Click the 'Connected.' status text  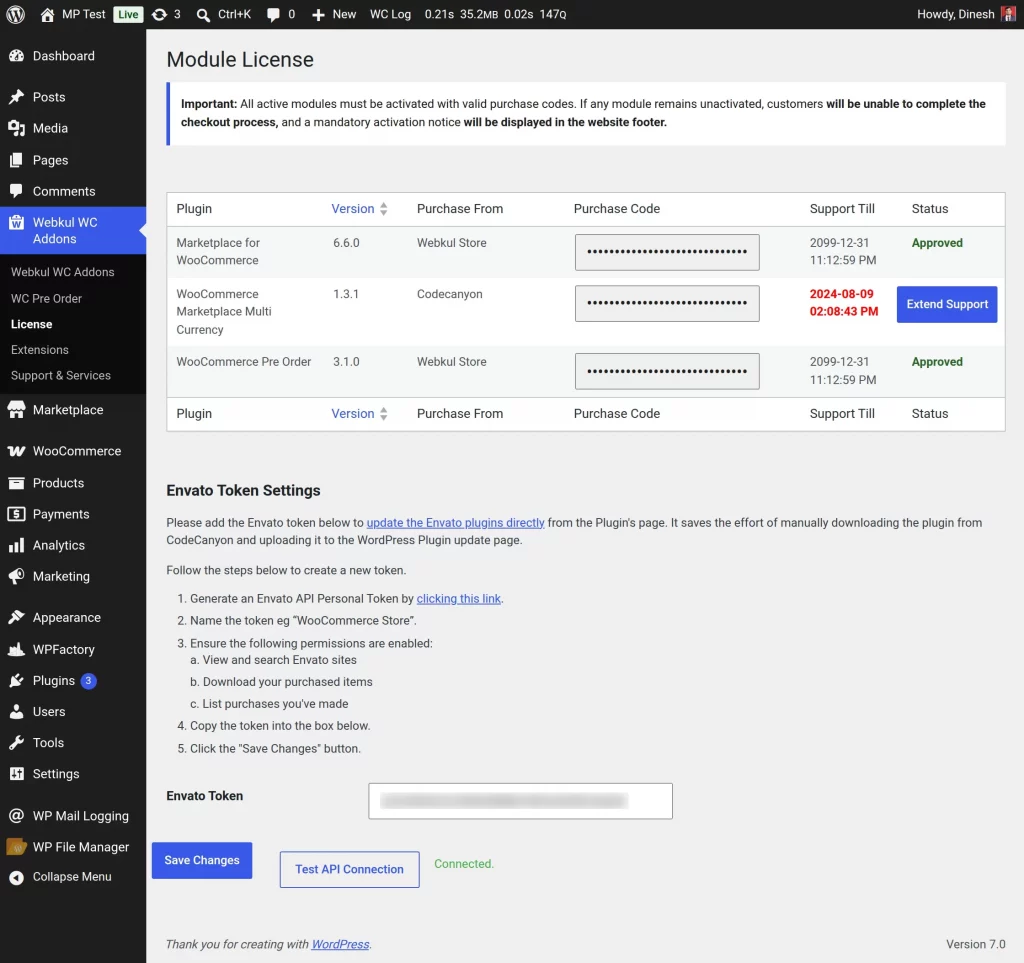464,864
